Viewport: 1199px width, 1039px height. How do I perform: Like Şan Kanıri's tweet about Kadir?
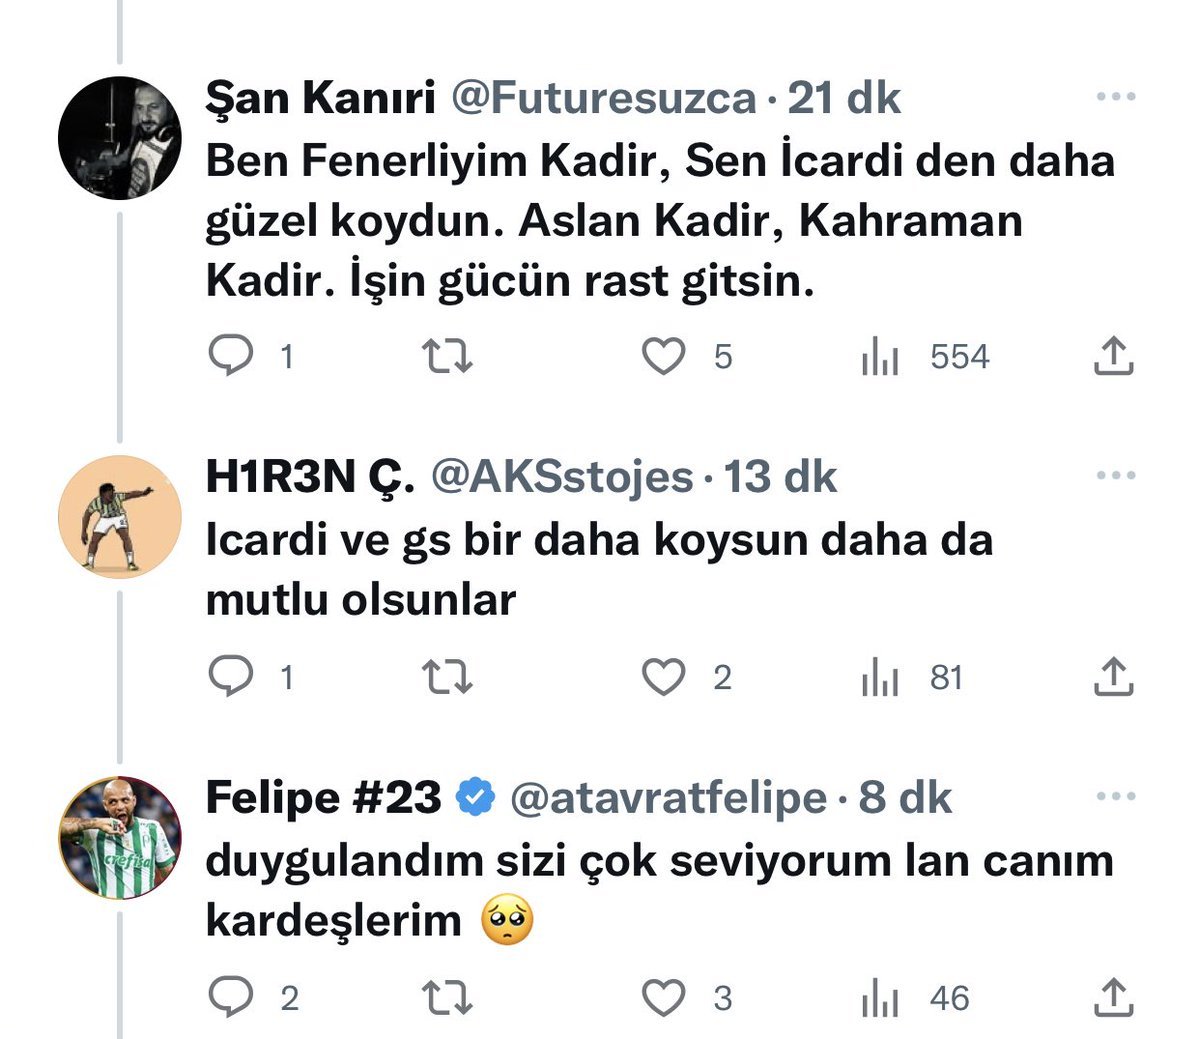point(663,356)
